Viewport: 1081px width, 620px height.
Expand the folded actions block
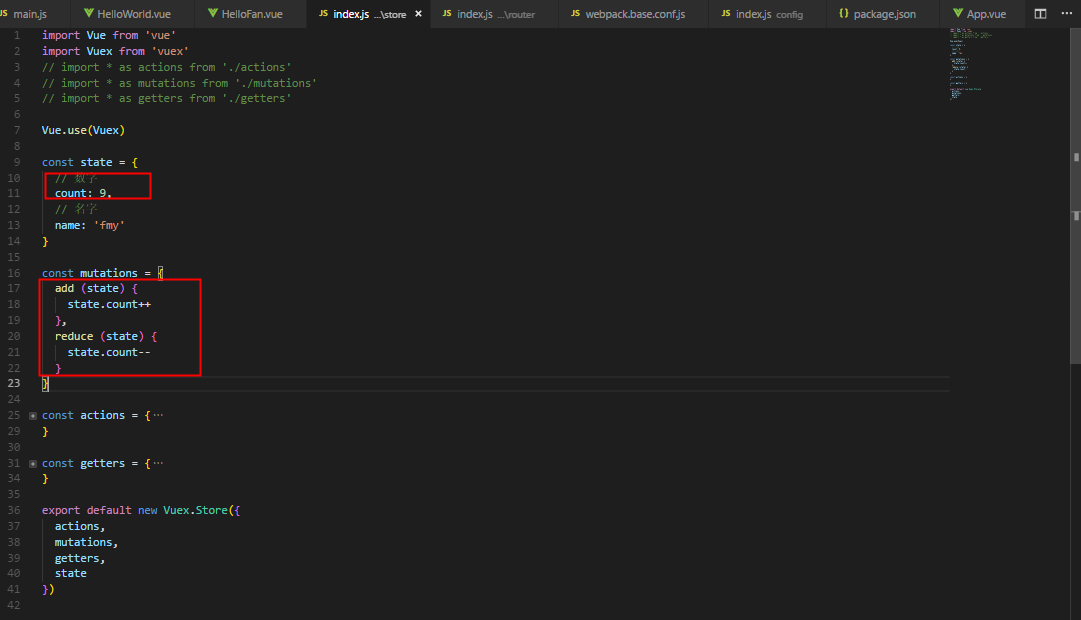(33, 416)
